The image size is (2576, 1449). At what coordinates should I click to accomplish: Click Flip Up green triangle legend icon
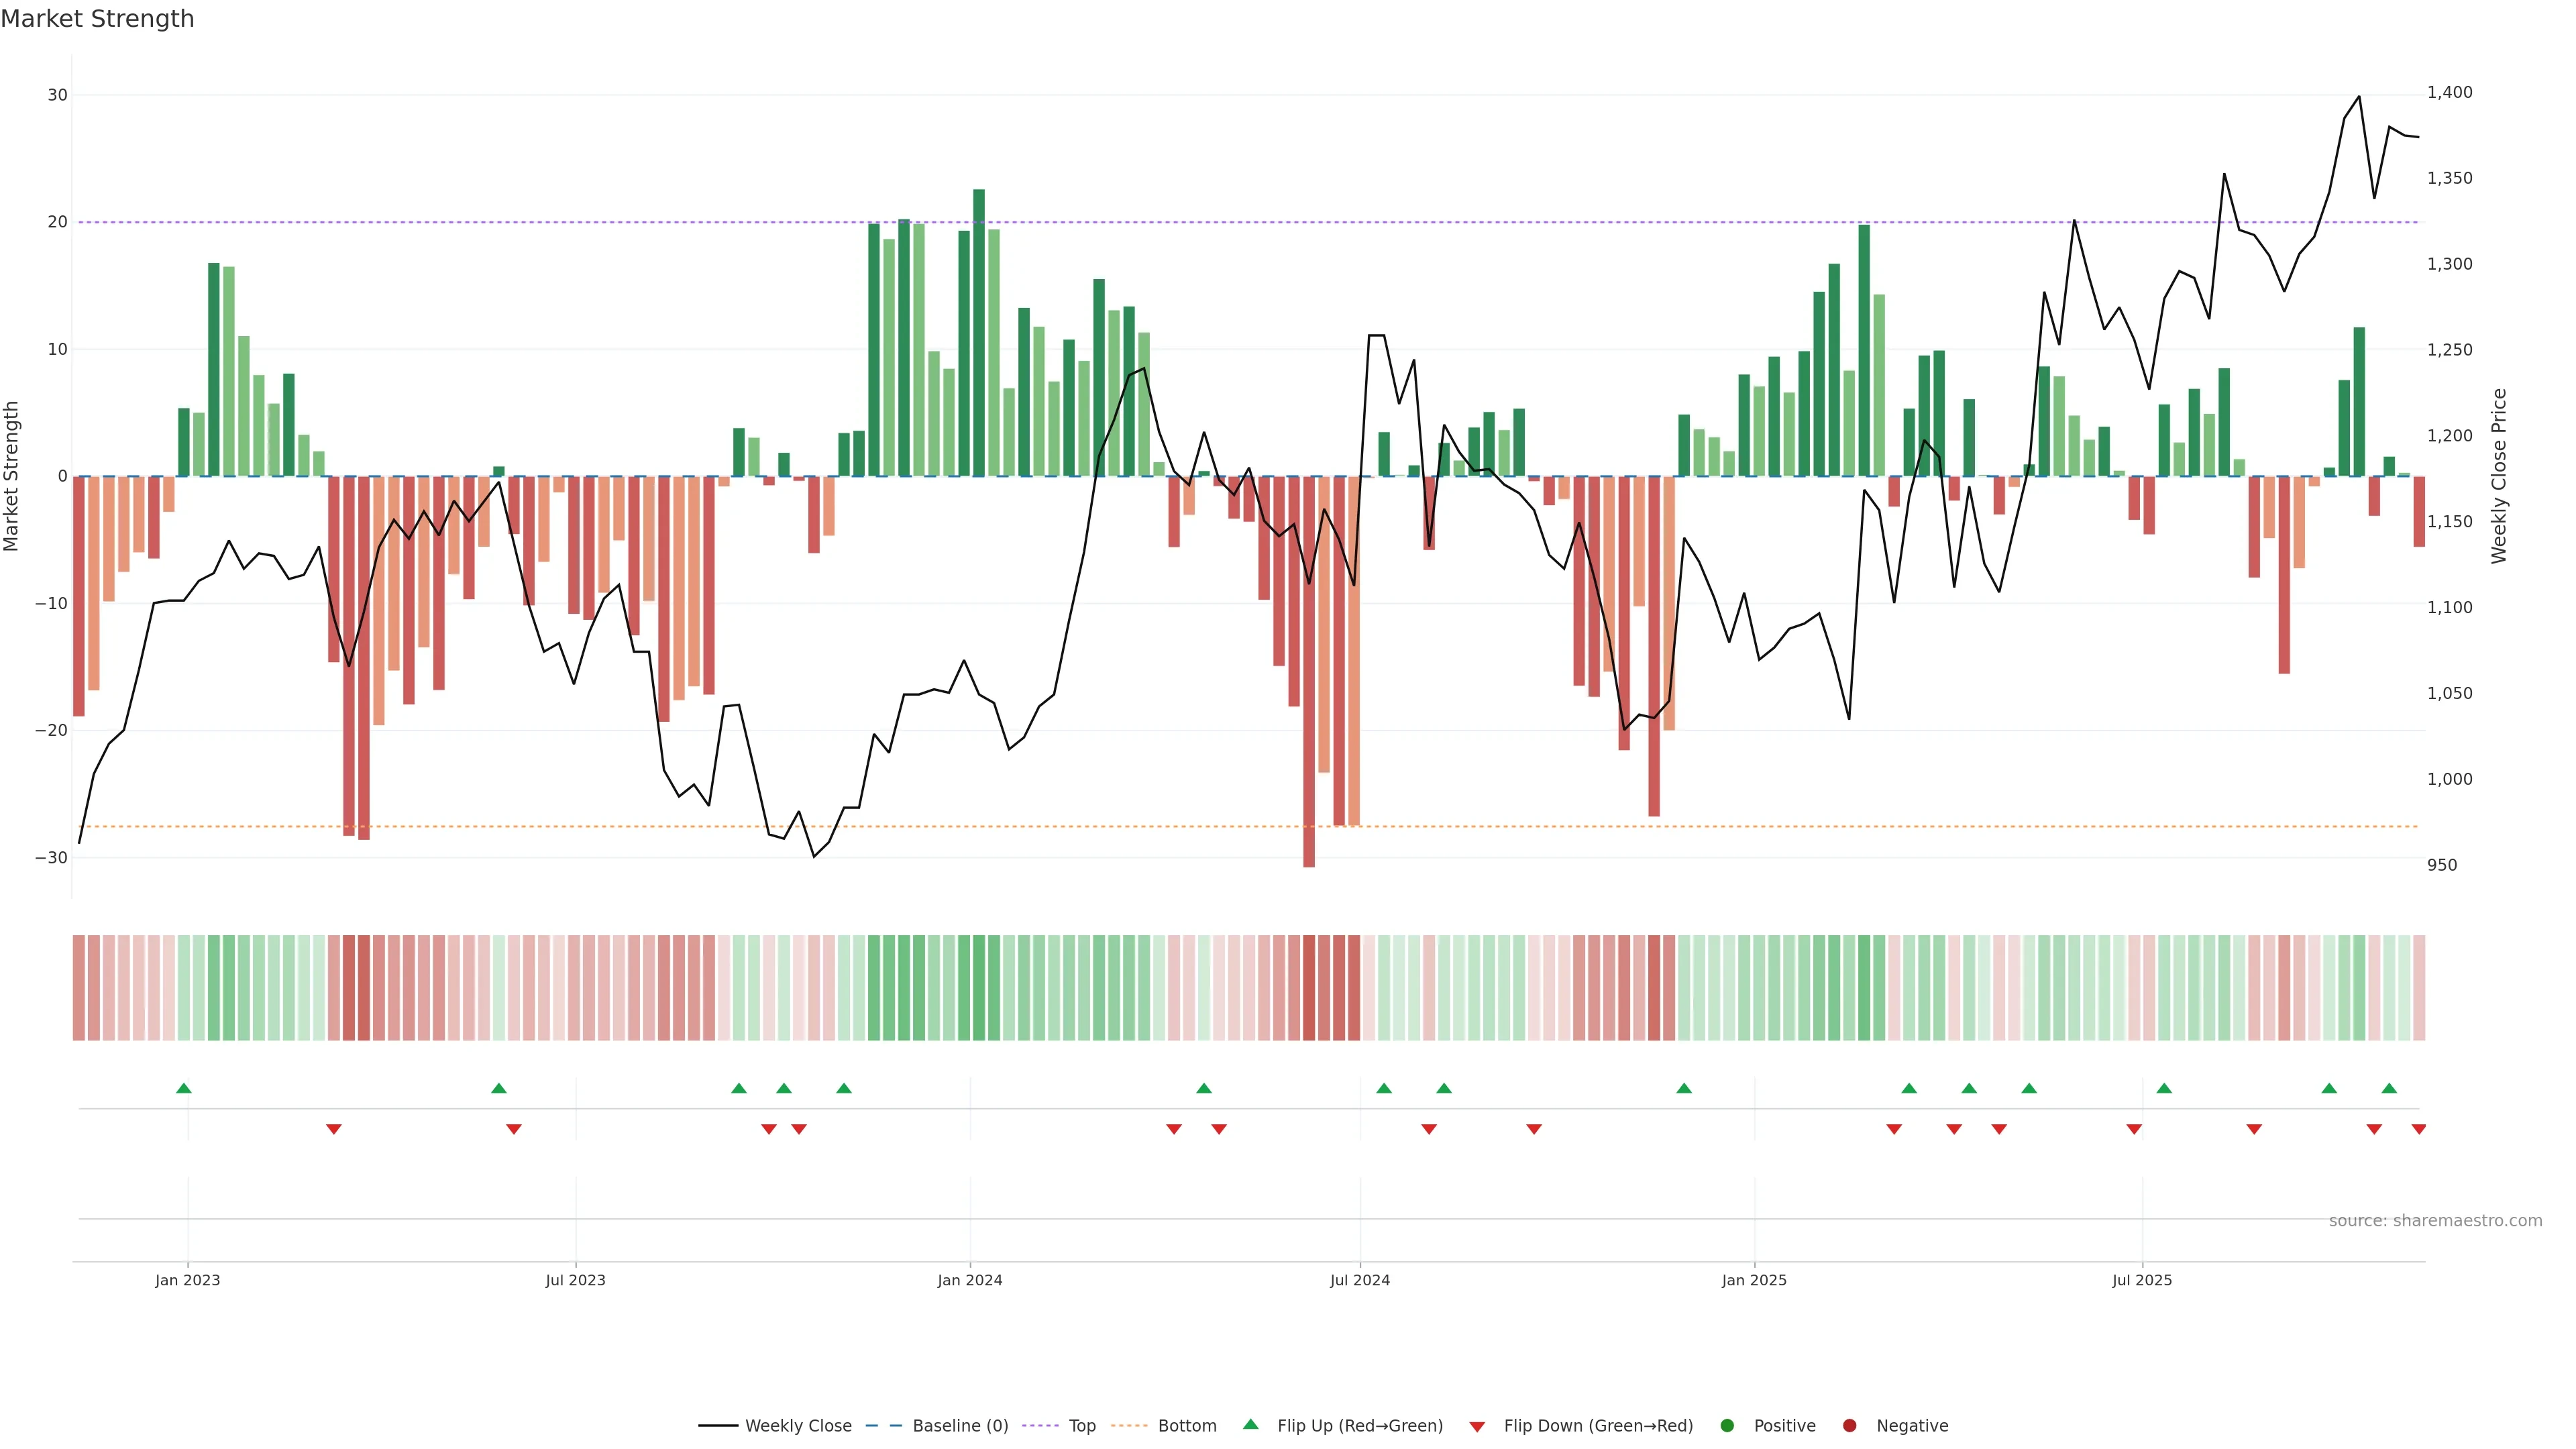(1250, 1425)
